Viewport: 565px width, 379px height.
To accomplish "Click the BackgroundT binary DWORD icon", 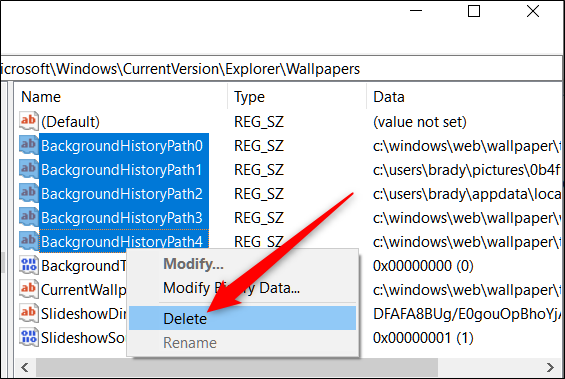I will click(x=28, y=266).
